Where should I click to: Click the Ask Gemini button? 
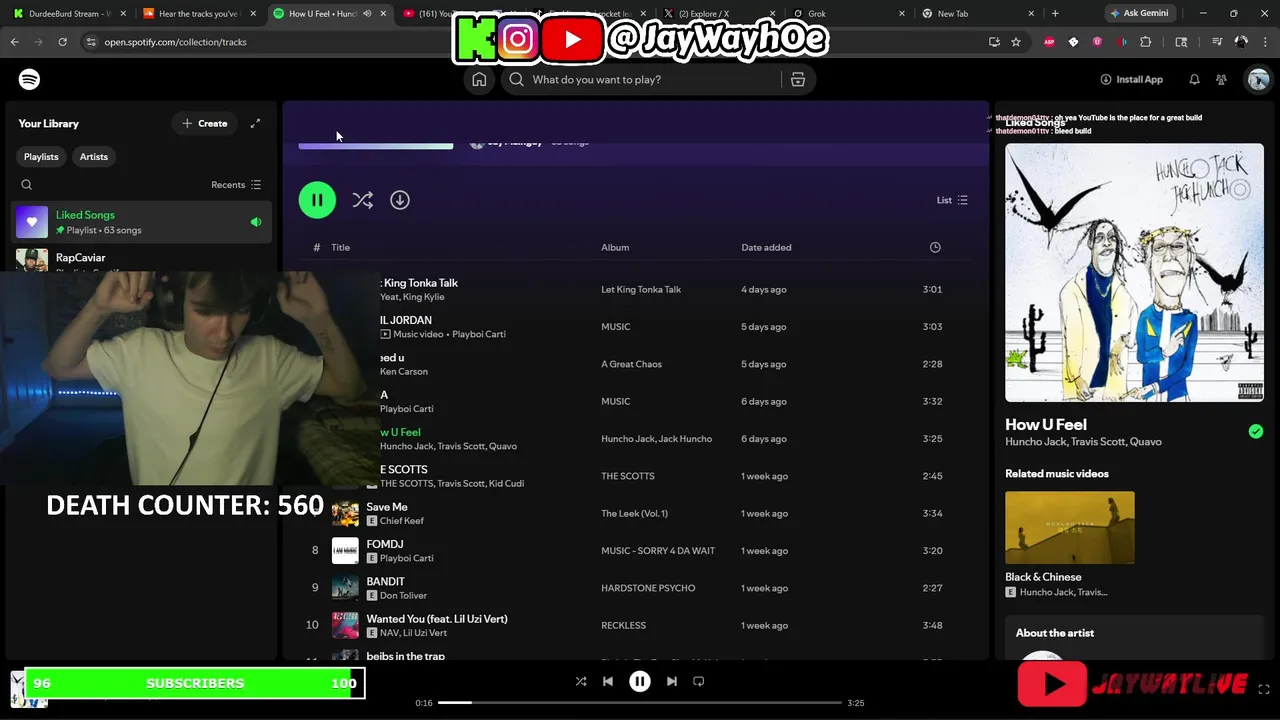pyautogui.click(x=1138, y=13)
